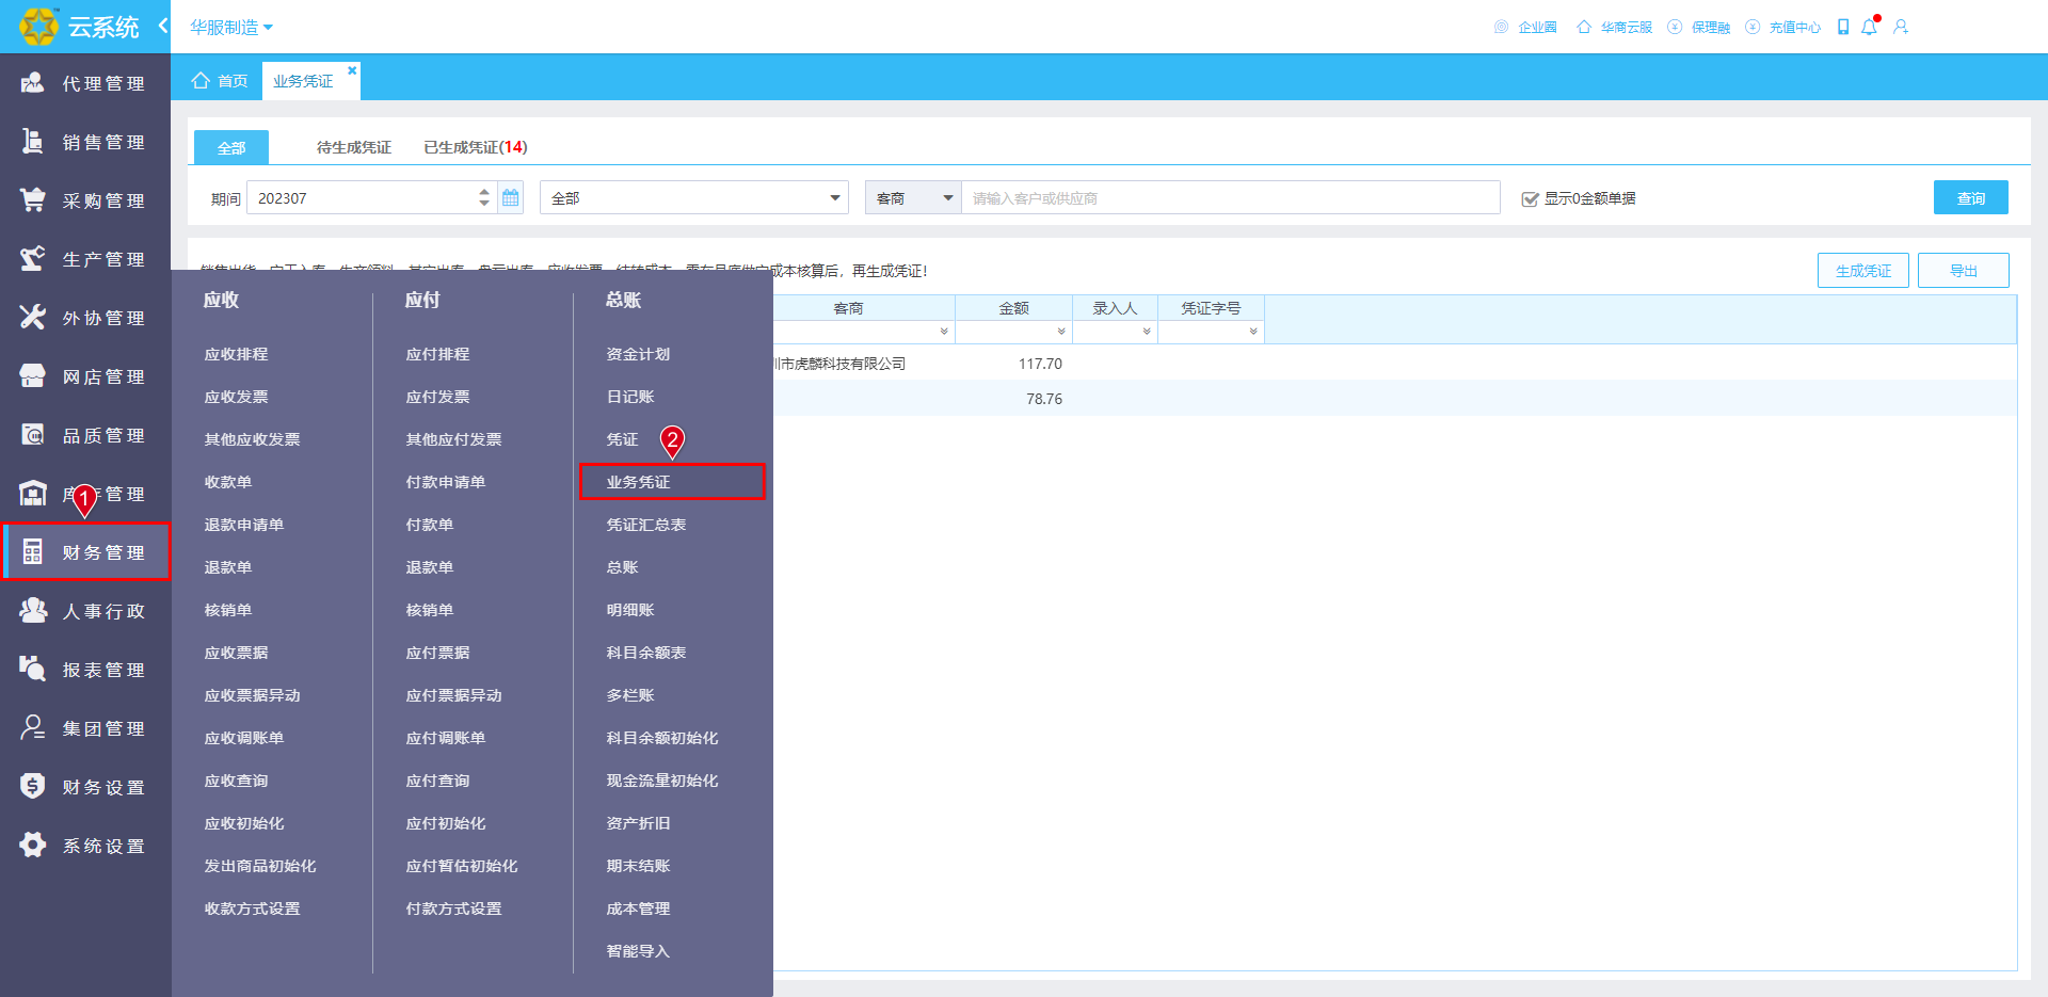Click the 生成凭证 button

pos(1863,270)
